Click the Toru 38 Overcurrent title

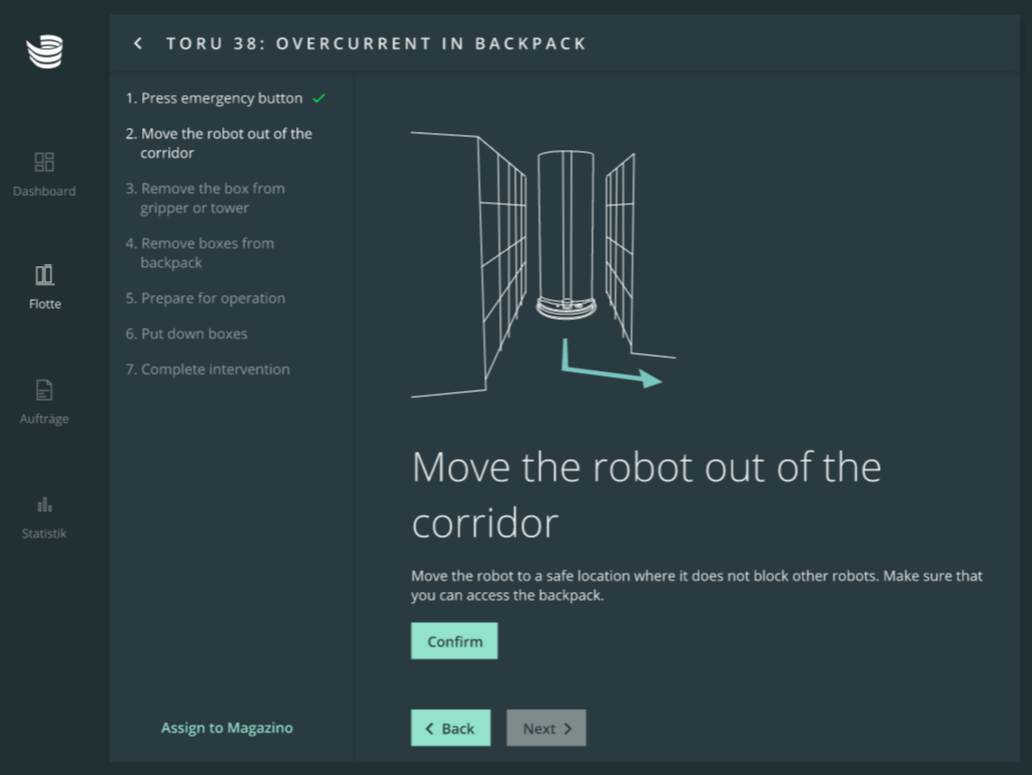pos(376,43)
